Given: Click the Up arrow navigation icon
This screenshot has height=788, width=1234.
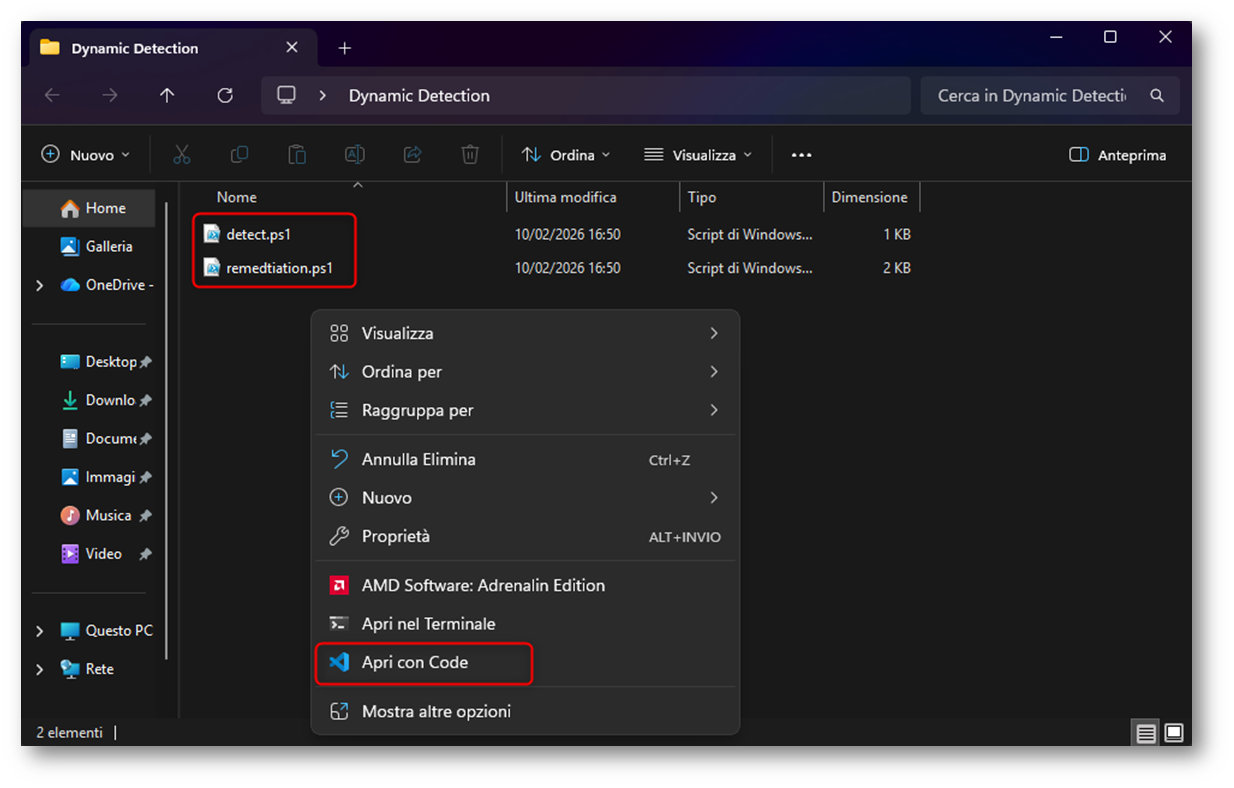Looking at the screenshot, I should [x=167, y=95].
